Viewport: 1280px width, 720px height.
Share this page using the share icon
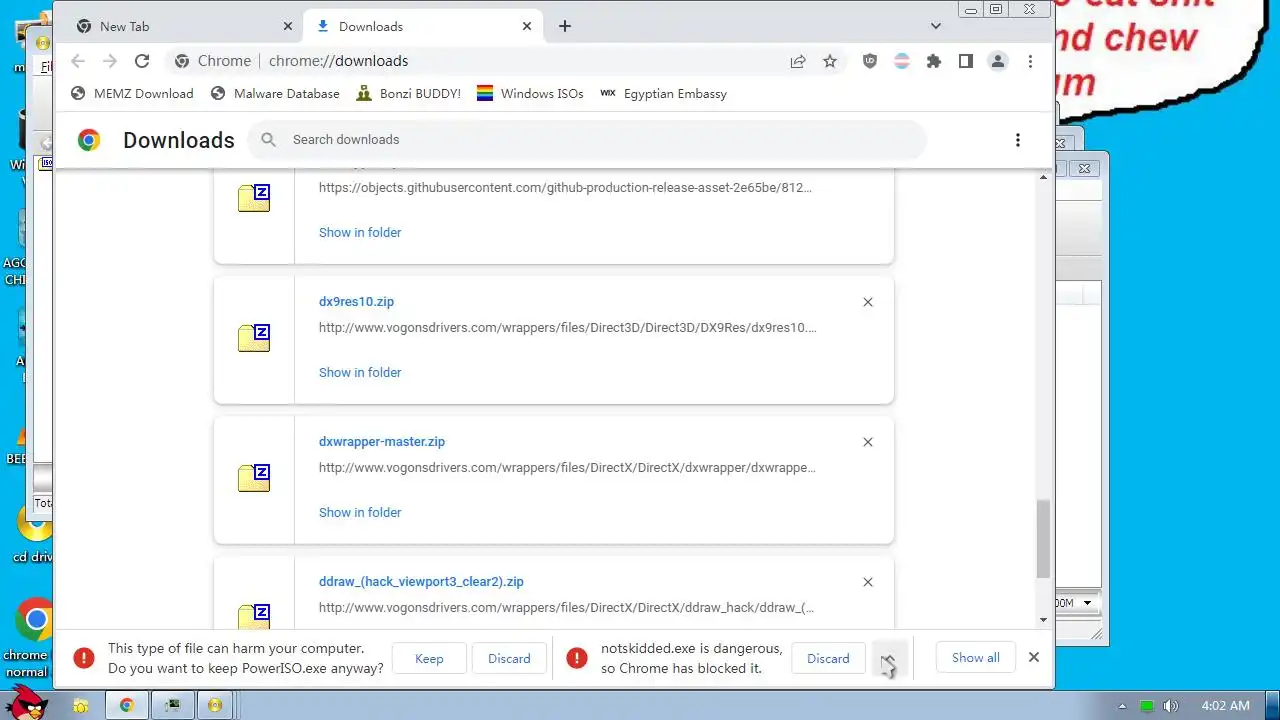(x=798, y=61)
